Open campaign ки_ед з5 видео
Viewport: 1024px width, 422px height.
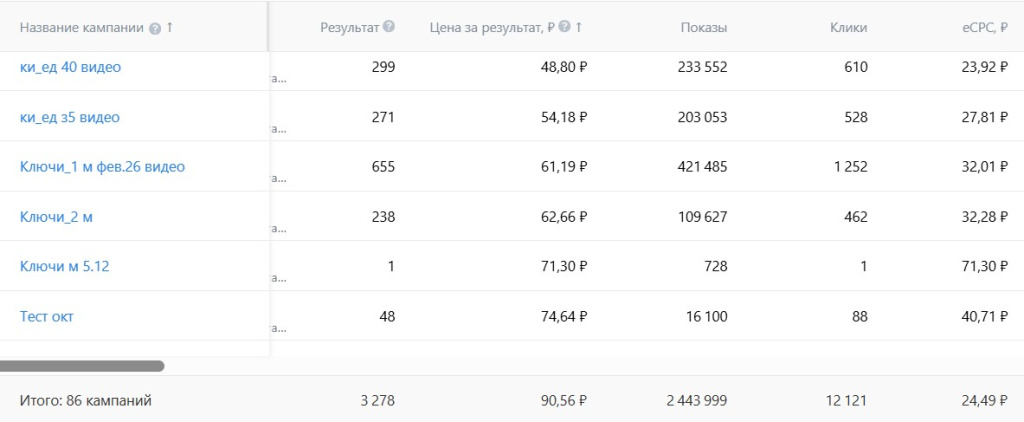70,118
